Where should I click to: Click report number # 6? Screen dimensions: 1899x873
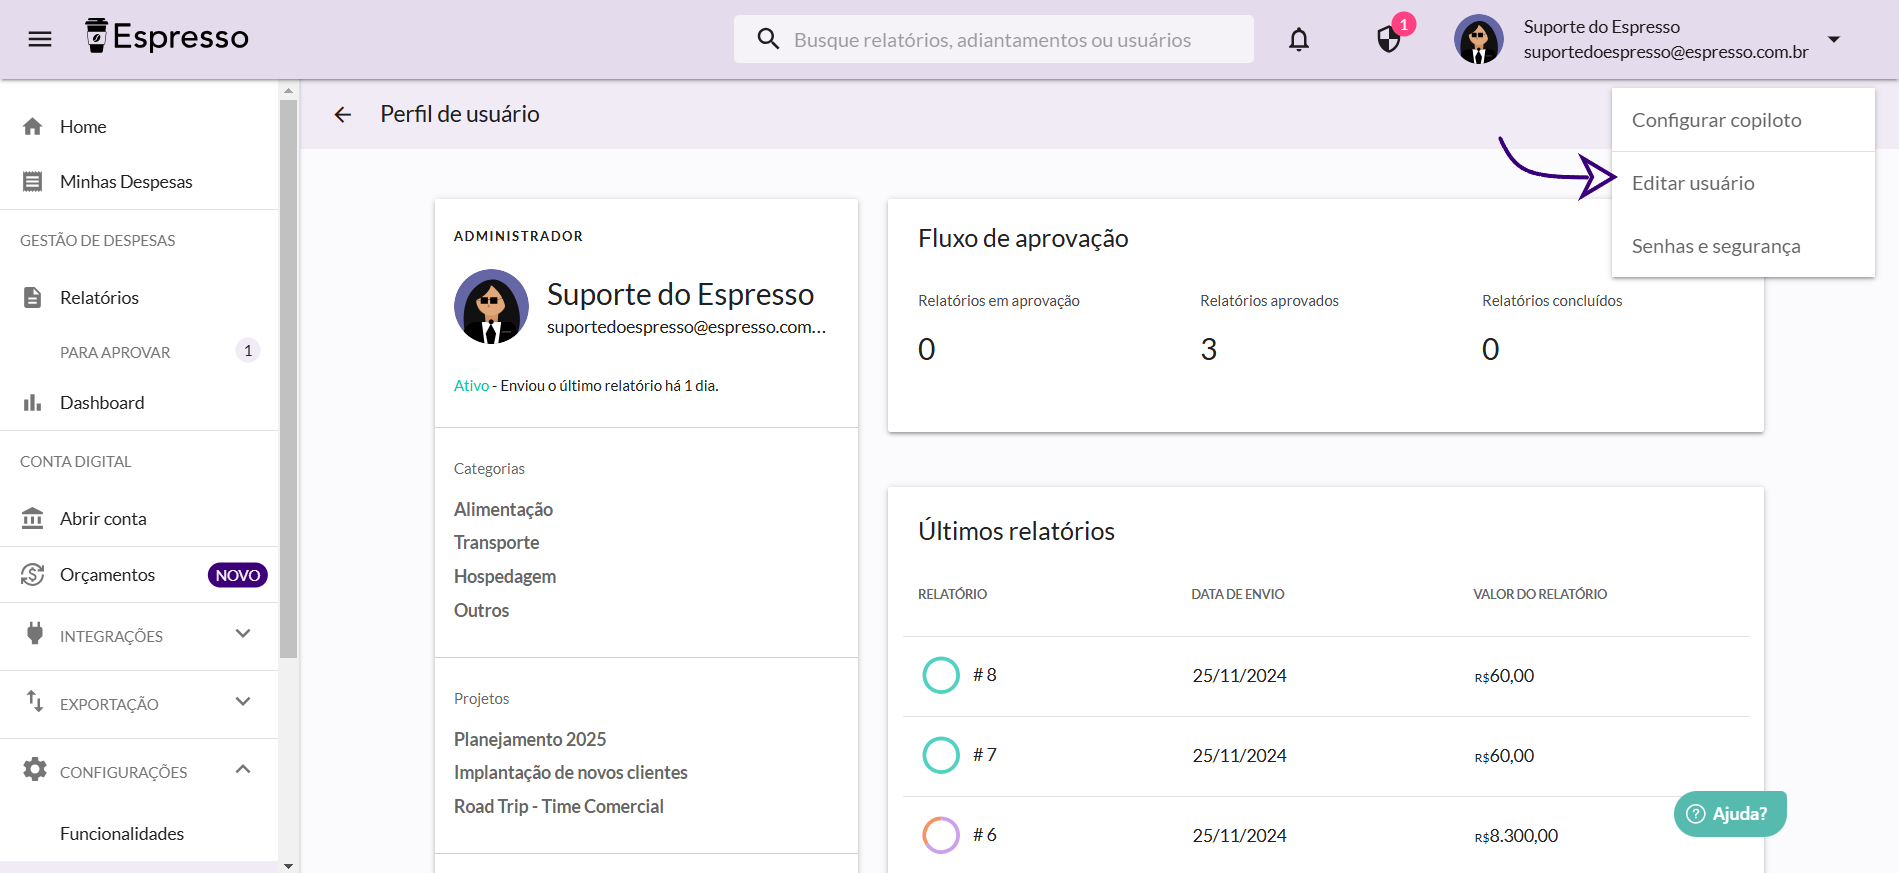(985, 835)
